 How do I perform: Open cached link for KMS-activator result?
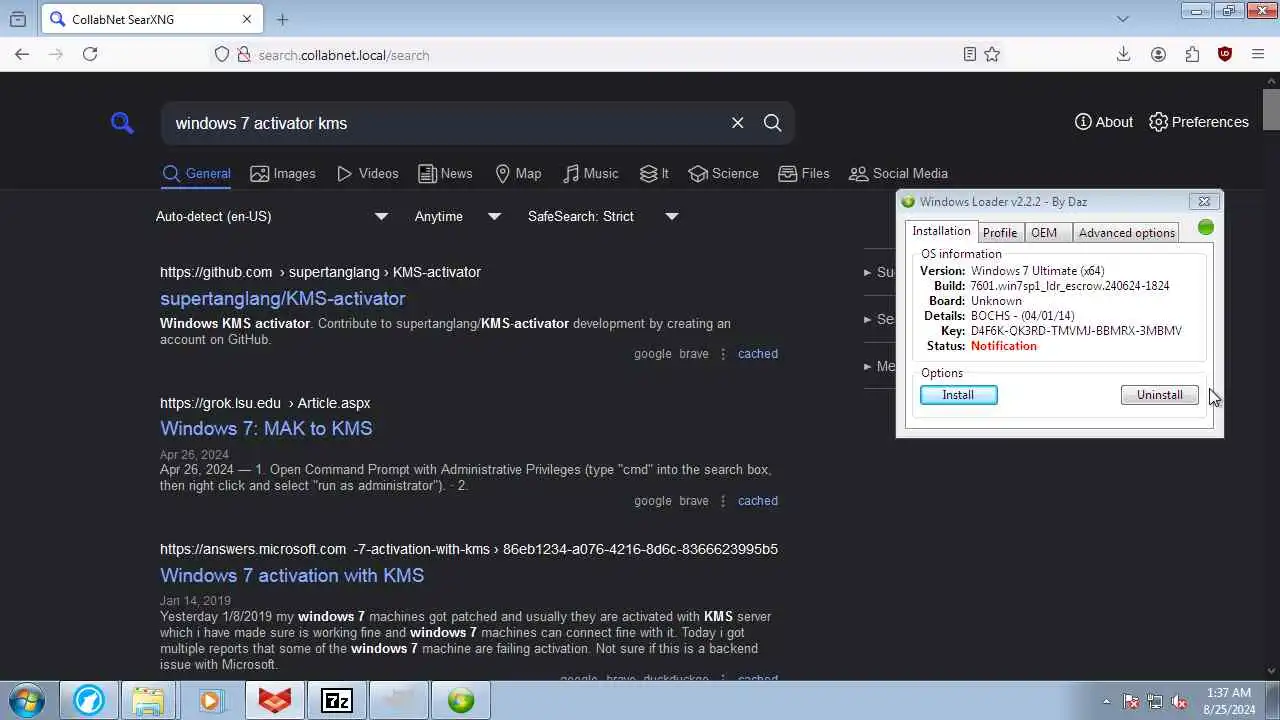coord(758,354)
